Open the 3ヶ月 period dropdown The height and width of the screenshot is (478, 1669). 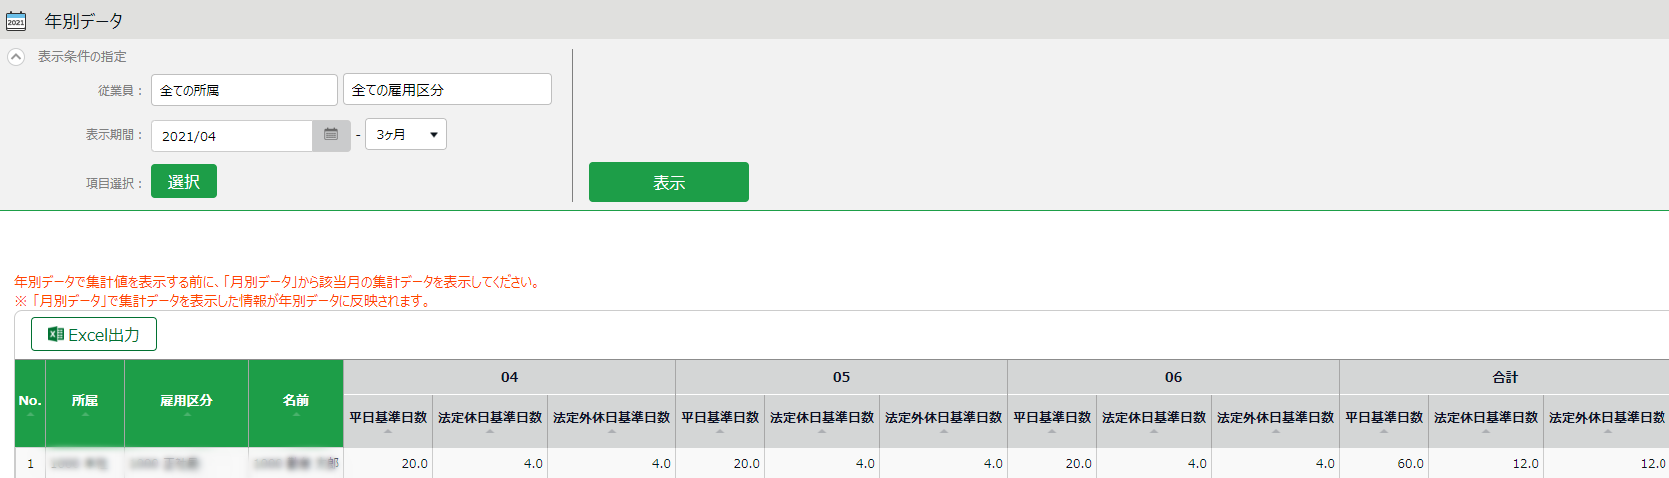406,134
